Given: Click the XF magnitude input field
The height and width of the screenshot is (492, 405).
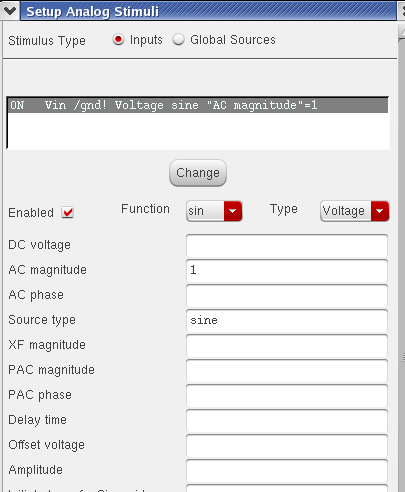Looking at the screenshot, I should 287,346.
